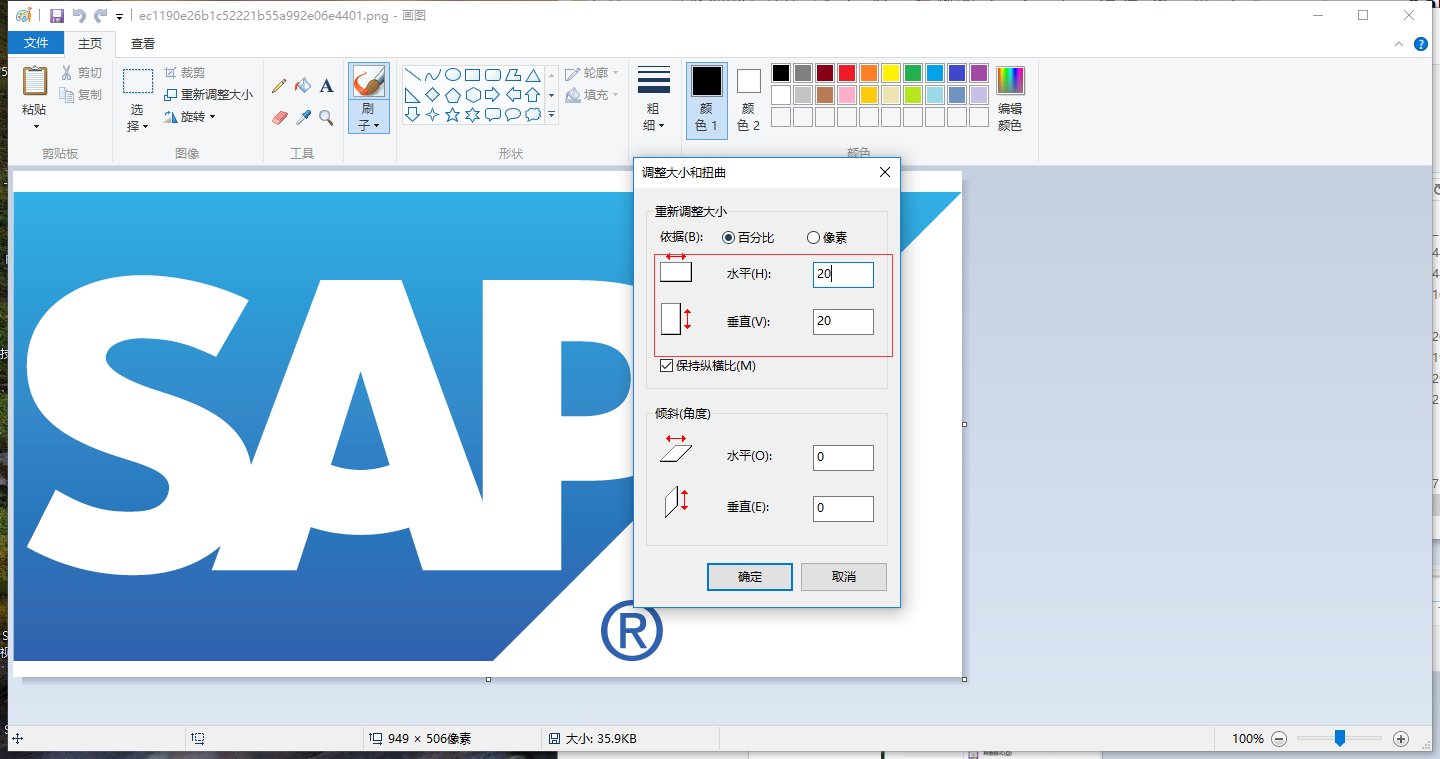This screenshot has width=1440, height=759.
Task: Click the skew 水平(O) horizontal input field
Action: coord(843,457)
